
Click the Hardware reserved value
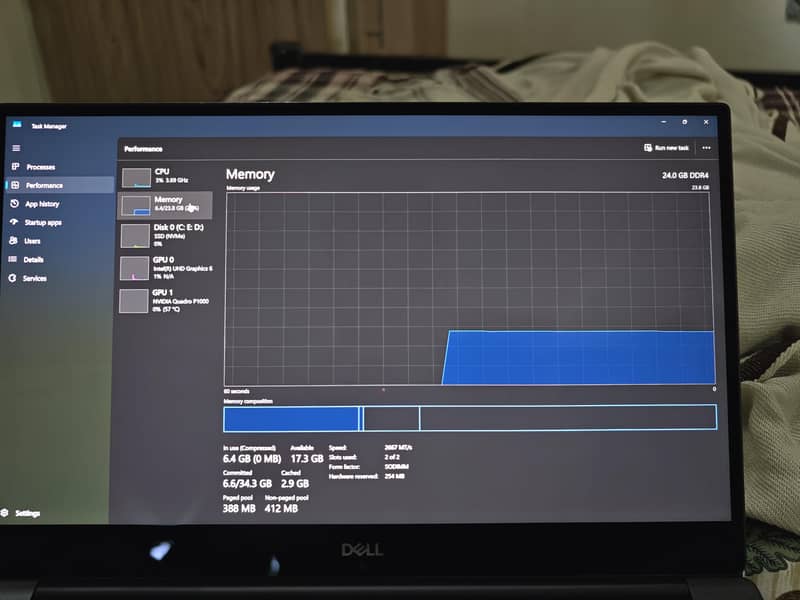[394, 476]
